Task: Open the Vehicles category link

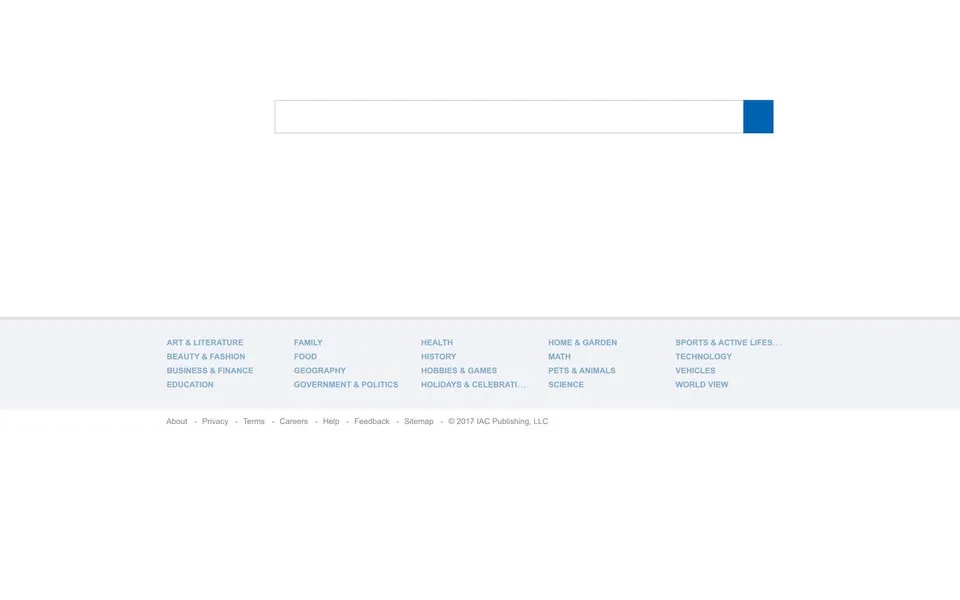Action: [695, 371]
